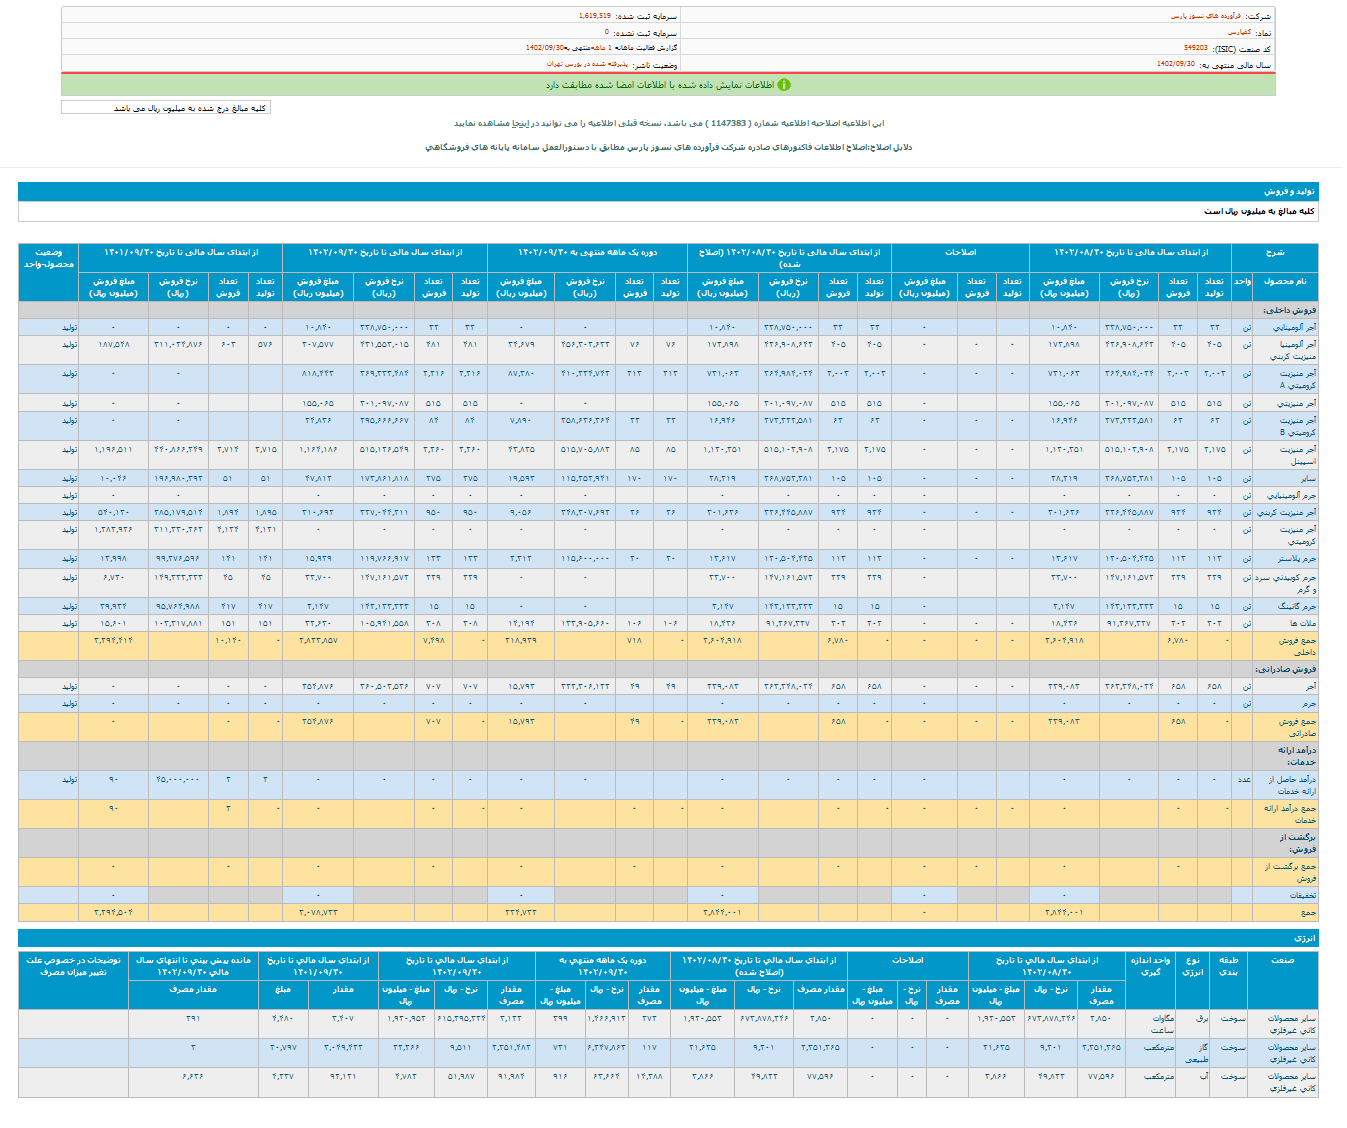This screenshot has width=1347, height=1128.
Task: Click the 'جمع فروش داخلی' total row label
Action: 1296,645
